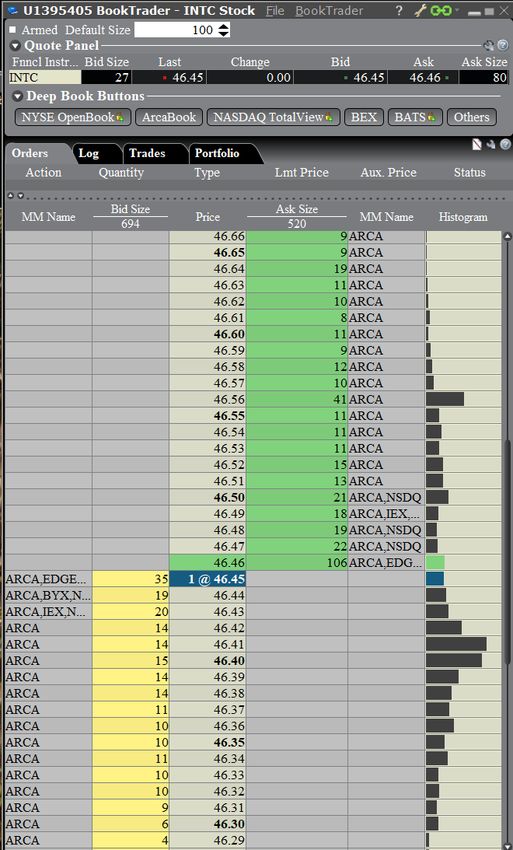Switch to the Orders tab
The height and width of the screenshot is (850, 513).
pyautogui.click(x=30, y=153)
